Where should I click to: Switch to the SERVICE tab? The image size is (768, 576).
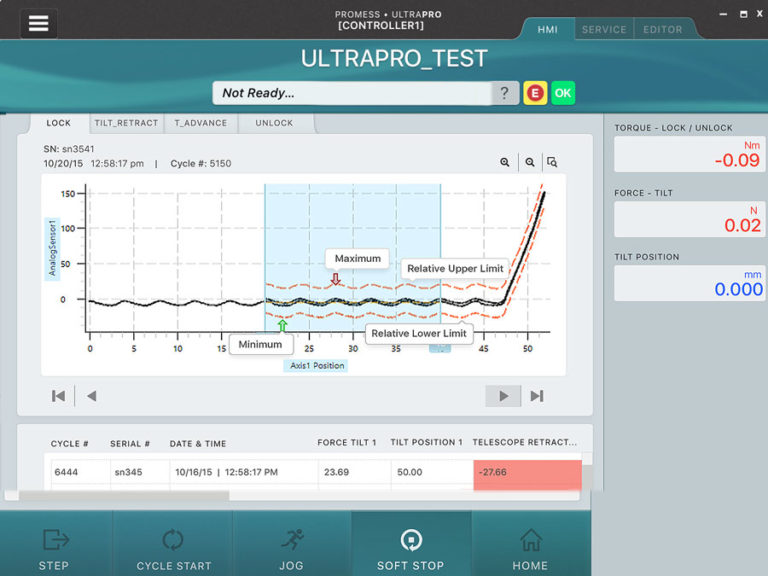click(x=604, y=30)
